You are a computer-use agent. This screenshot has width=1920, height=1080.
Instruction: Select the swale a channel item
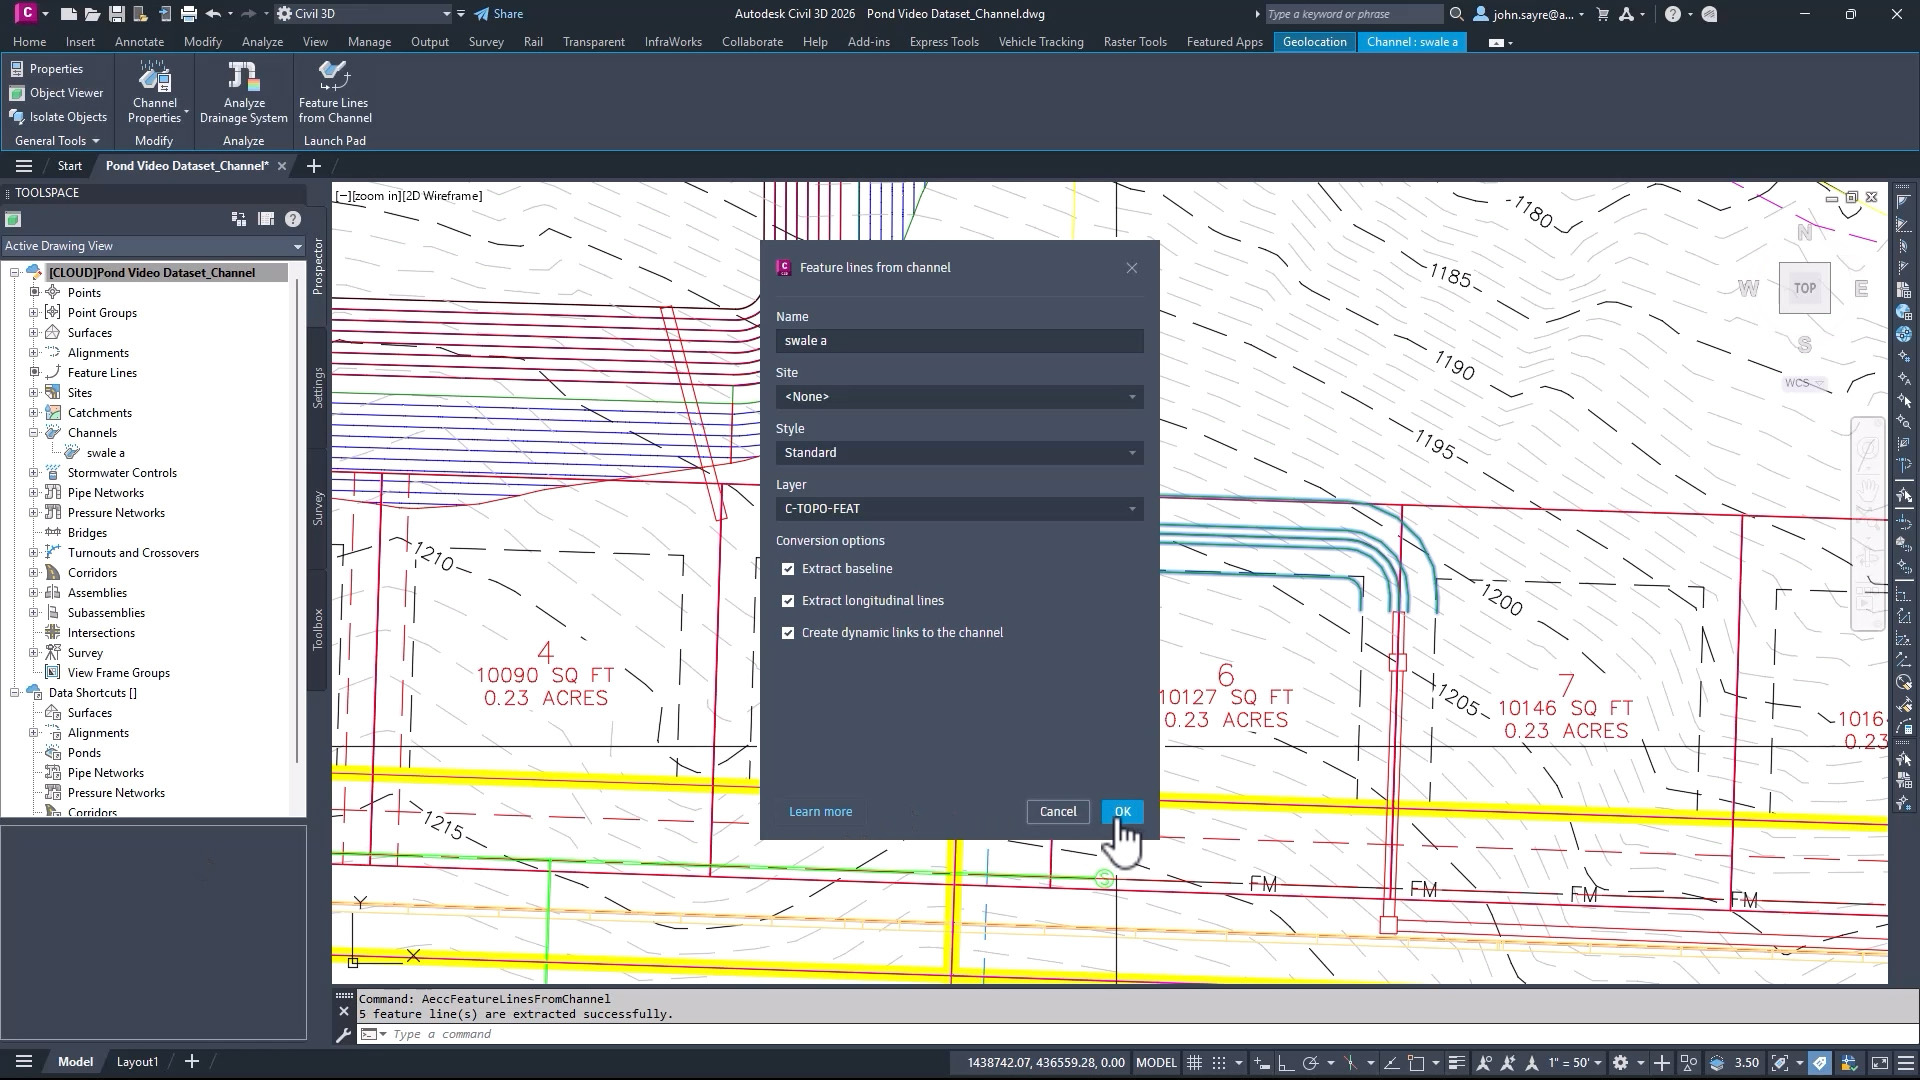click(105, 453)
